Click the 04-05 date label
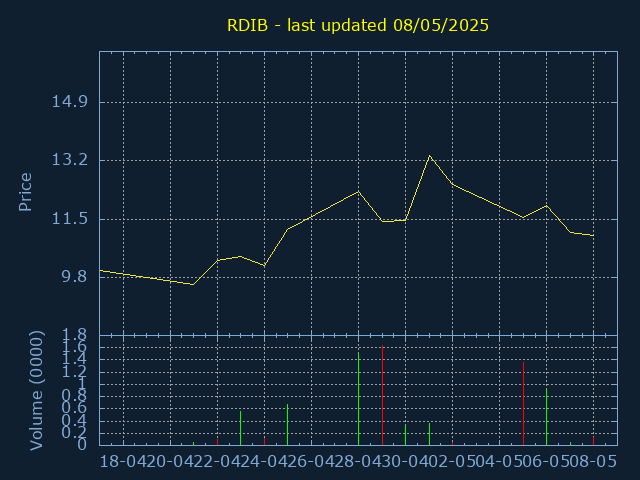Image resolution: width=640 pixels, height=480 pixels. tap(499, 461)
